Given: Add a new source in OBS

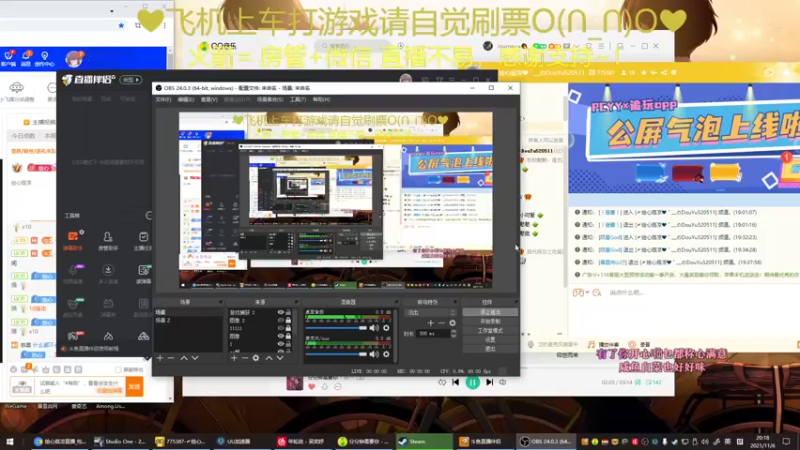Looking at the screenshot, I should 234,358.
